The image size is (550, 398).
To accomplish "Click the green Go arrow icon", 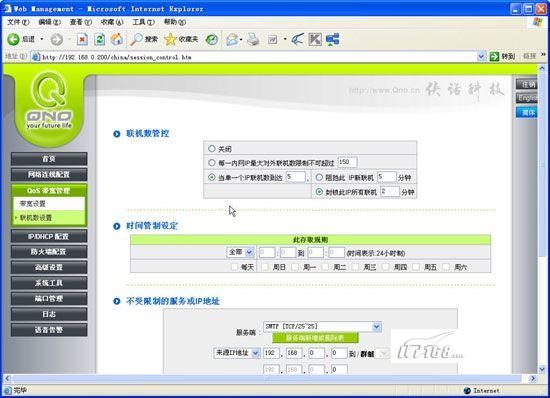I will 494,56.
